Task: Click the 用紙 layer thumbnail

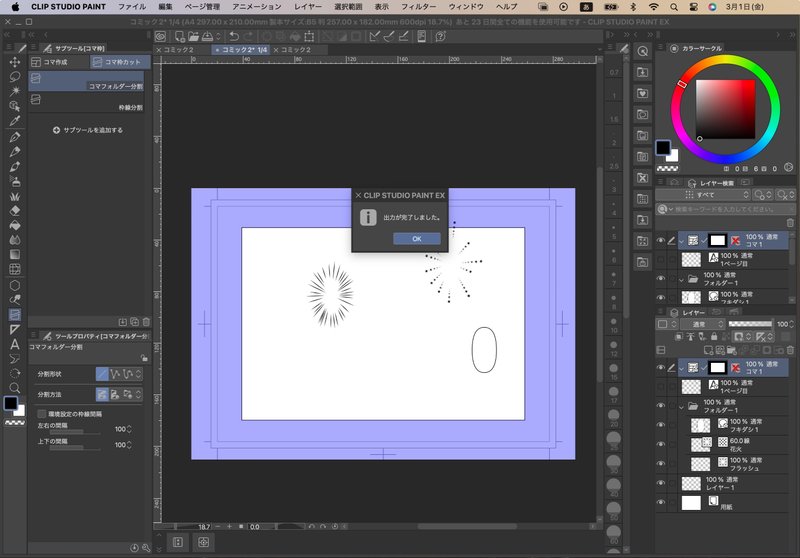Action: pos(691,503)
